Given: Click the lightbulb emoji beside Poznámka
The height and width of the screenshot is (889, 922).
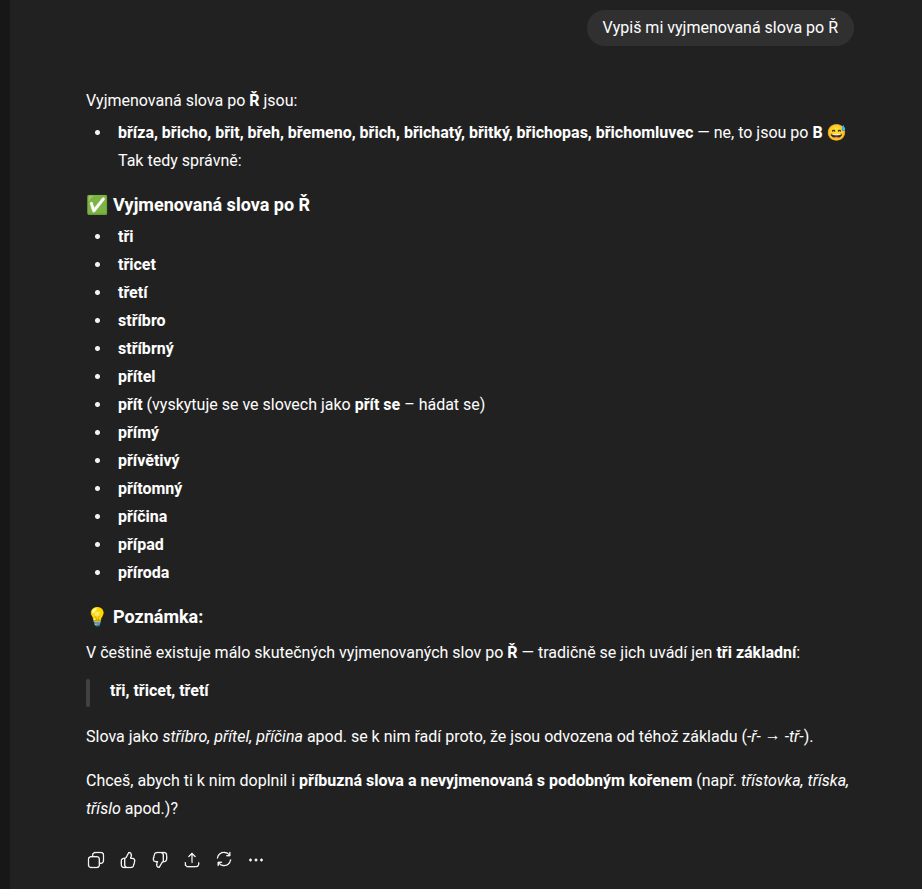Looking at the screenshot, I should (97, 617).
